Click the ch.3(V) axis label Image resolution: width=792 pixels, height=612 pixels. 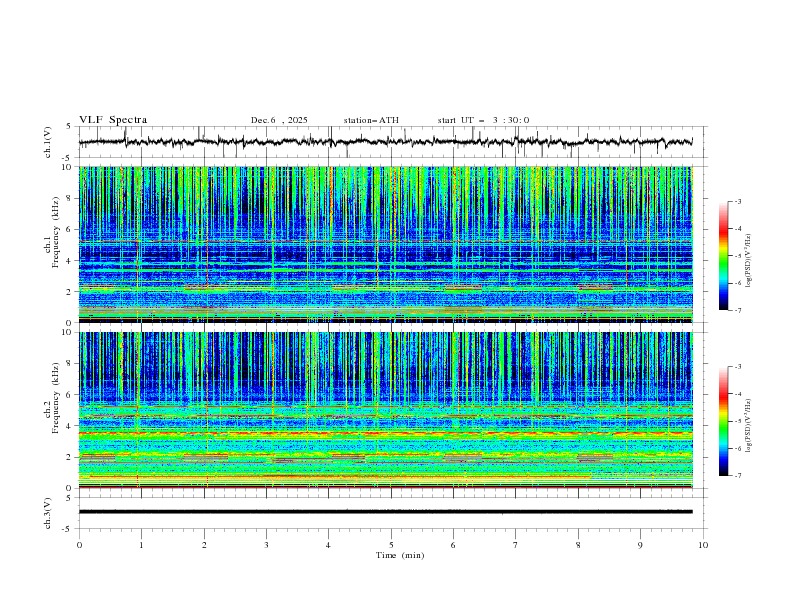(x=48, y=513)
